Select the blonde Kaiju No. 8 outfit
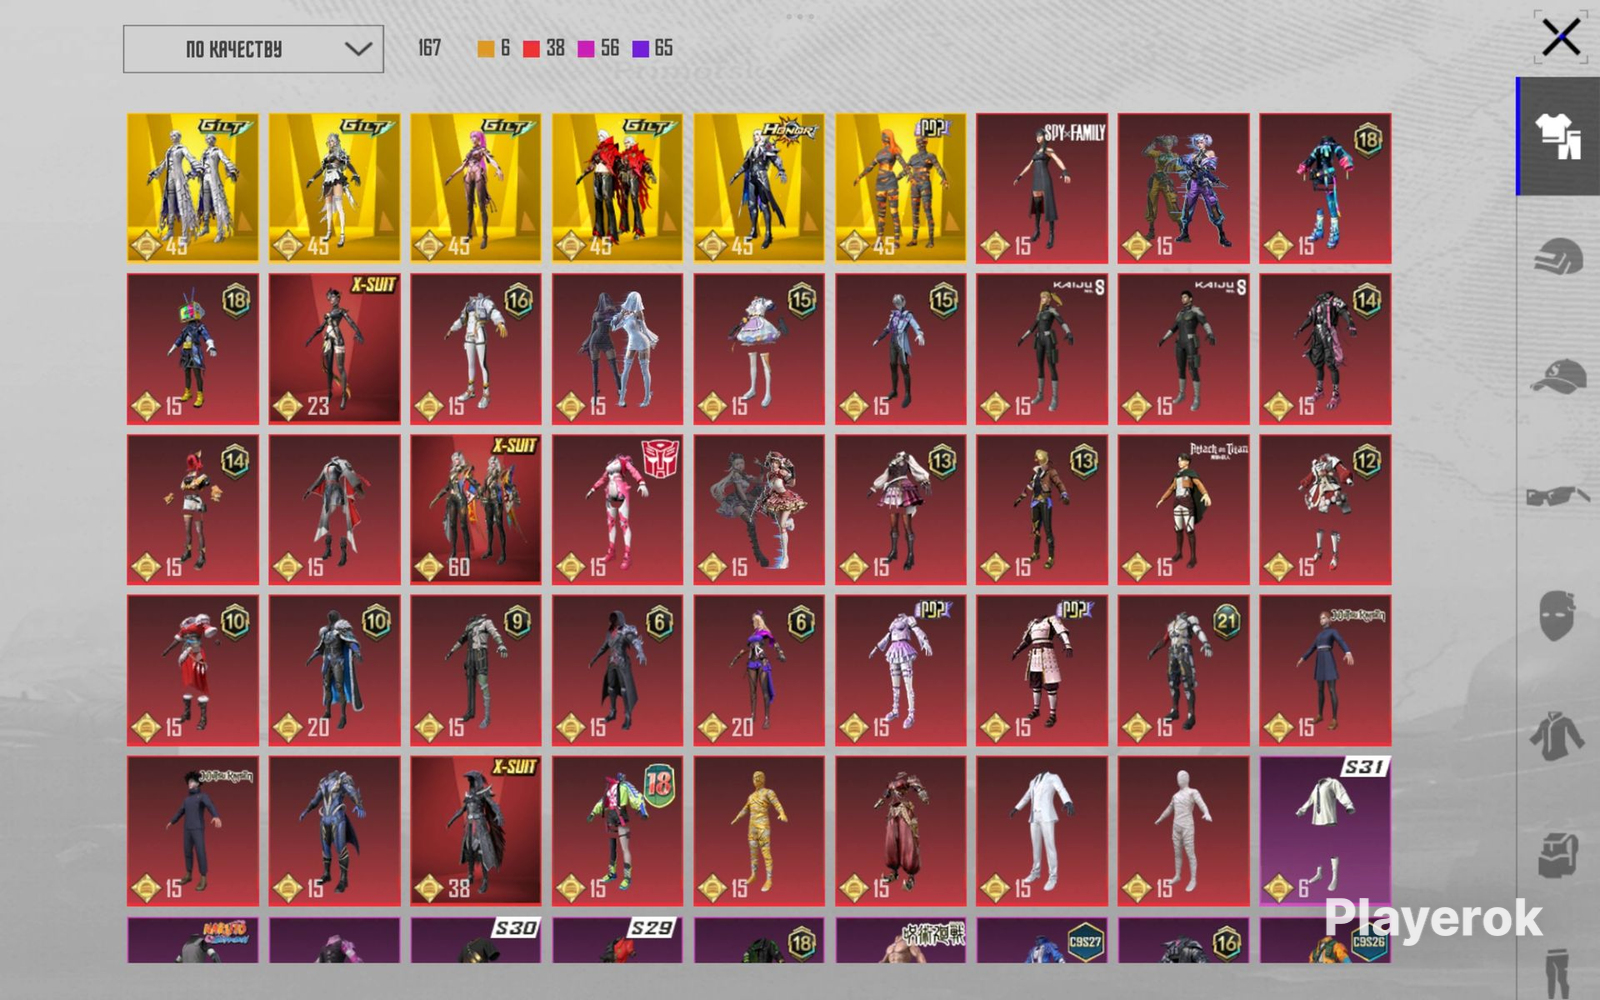The image size is (1600, 1000). coord(1042,349)
